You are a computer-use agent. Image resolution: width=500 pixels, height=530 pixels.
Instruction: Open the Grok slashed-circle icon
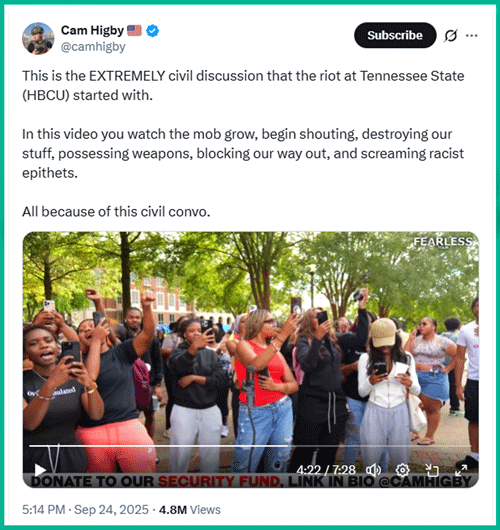(x=450, y=35)
